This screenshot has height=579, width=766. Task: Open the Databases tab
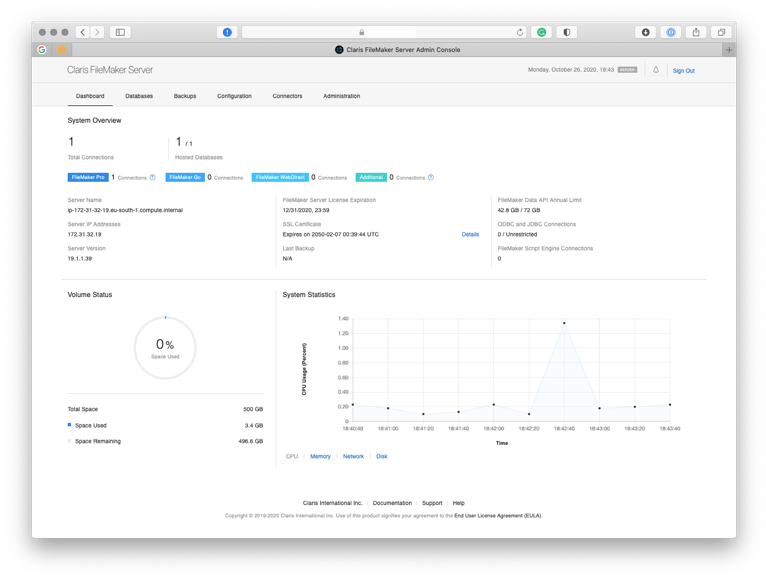tap(139, 96)
